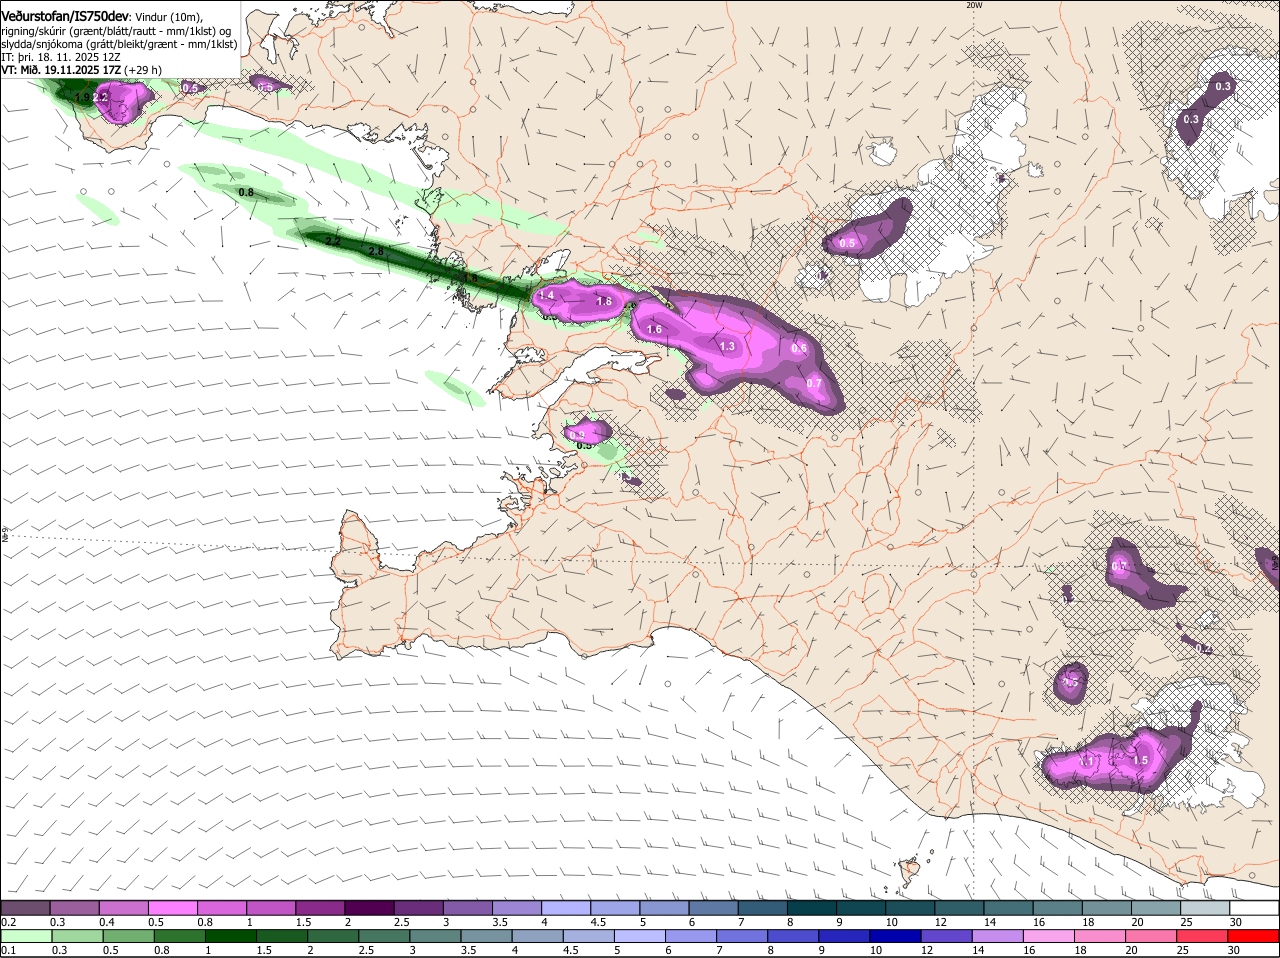
Task: Click the 0.6 snow value on the map
Action: click(799, 348)
